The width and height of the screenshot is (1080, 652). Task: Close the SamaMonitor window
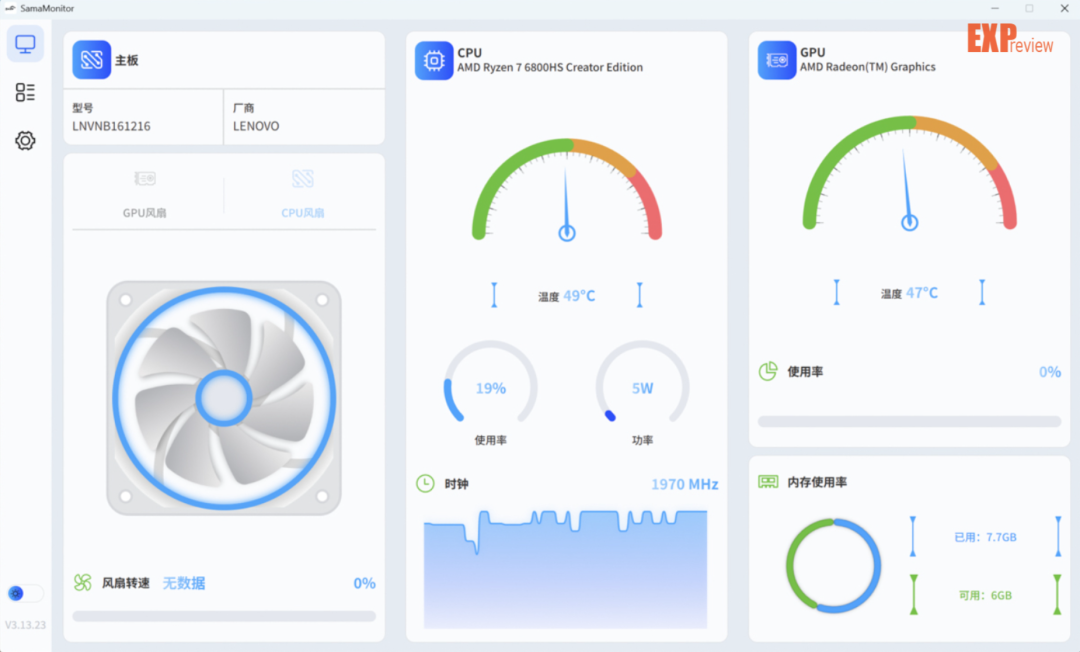[1064, 8]
